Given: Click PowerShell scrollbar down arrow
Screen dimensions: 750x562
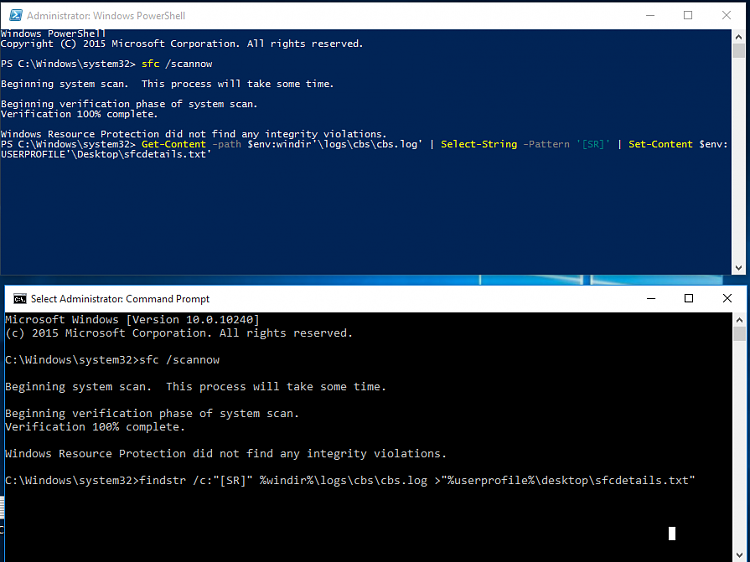Looking at the screenshot, I should pyautogui.click(x=739, y=268).
